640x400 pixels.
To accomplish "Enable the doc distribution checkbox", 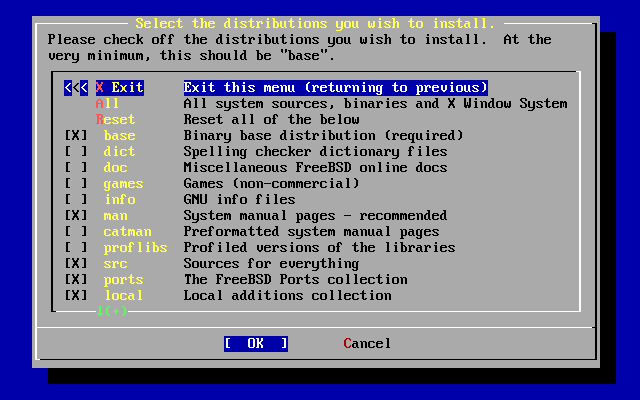I will point(76,167).
